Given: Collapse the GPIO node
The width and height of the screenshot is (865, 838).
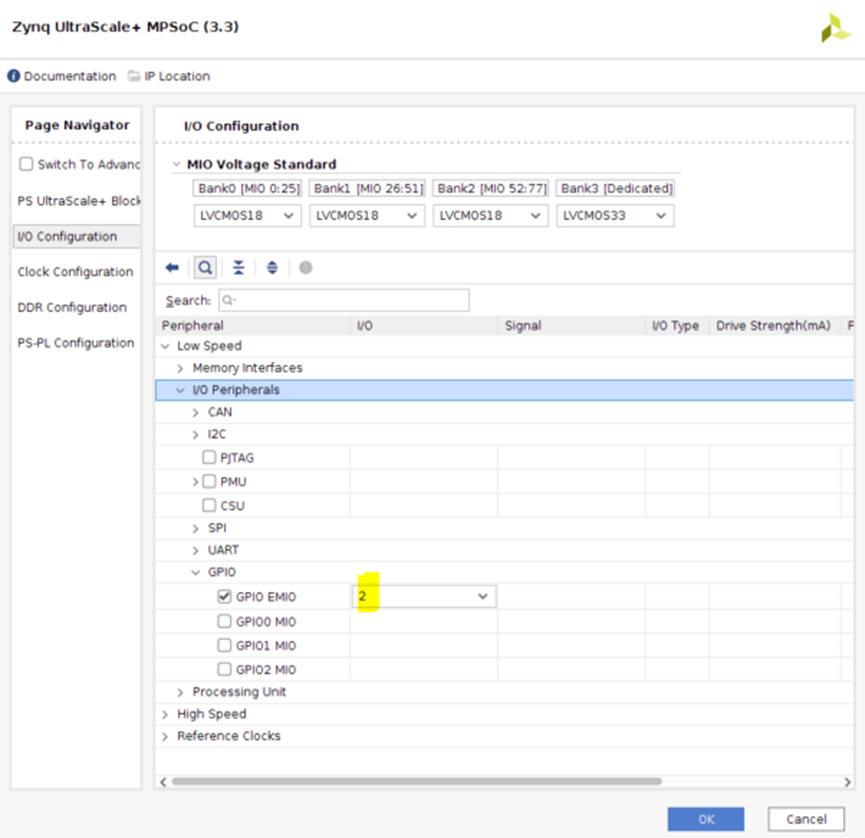Looking at the screenshot, I should click(195, 572).
